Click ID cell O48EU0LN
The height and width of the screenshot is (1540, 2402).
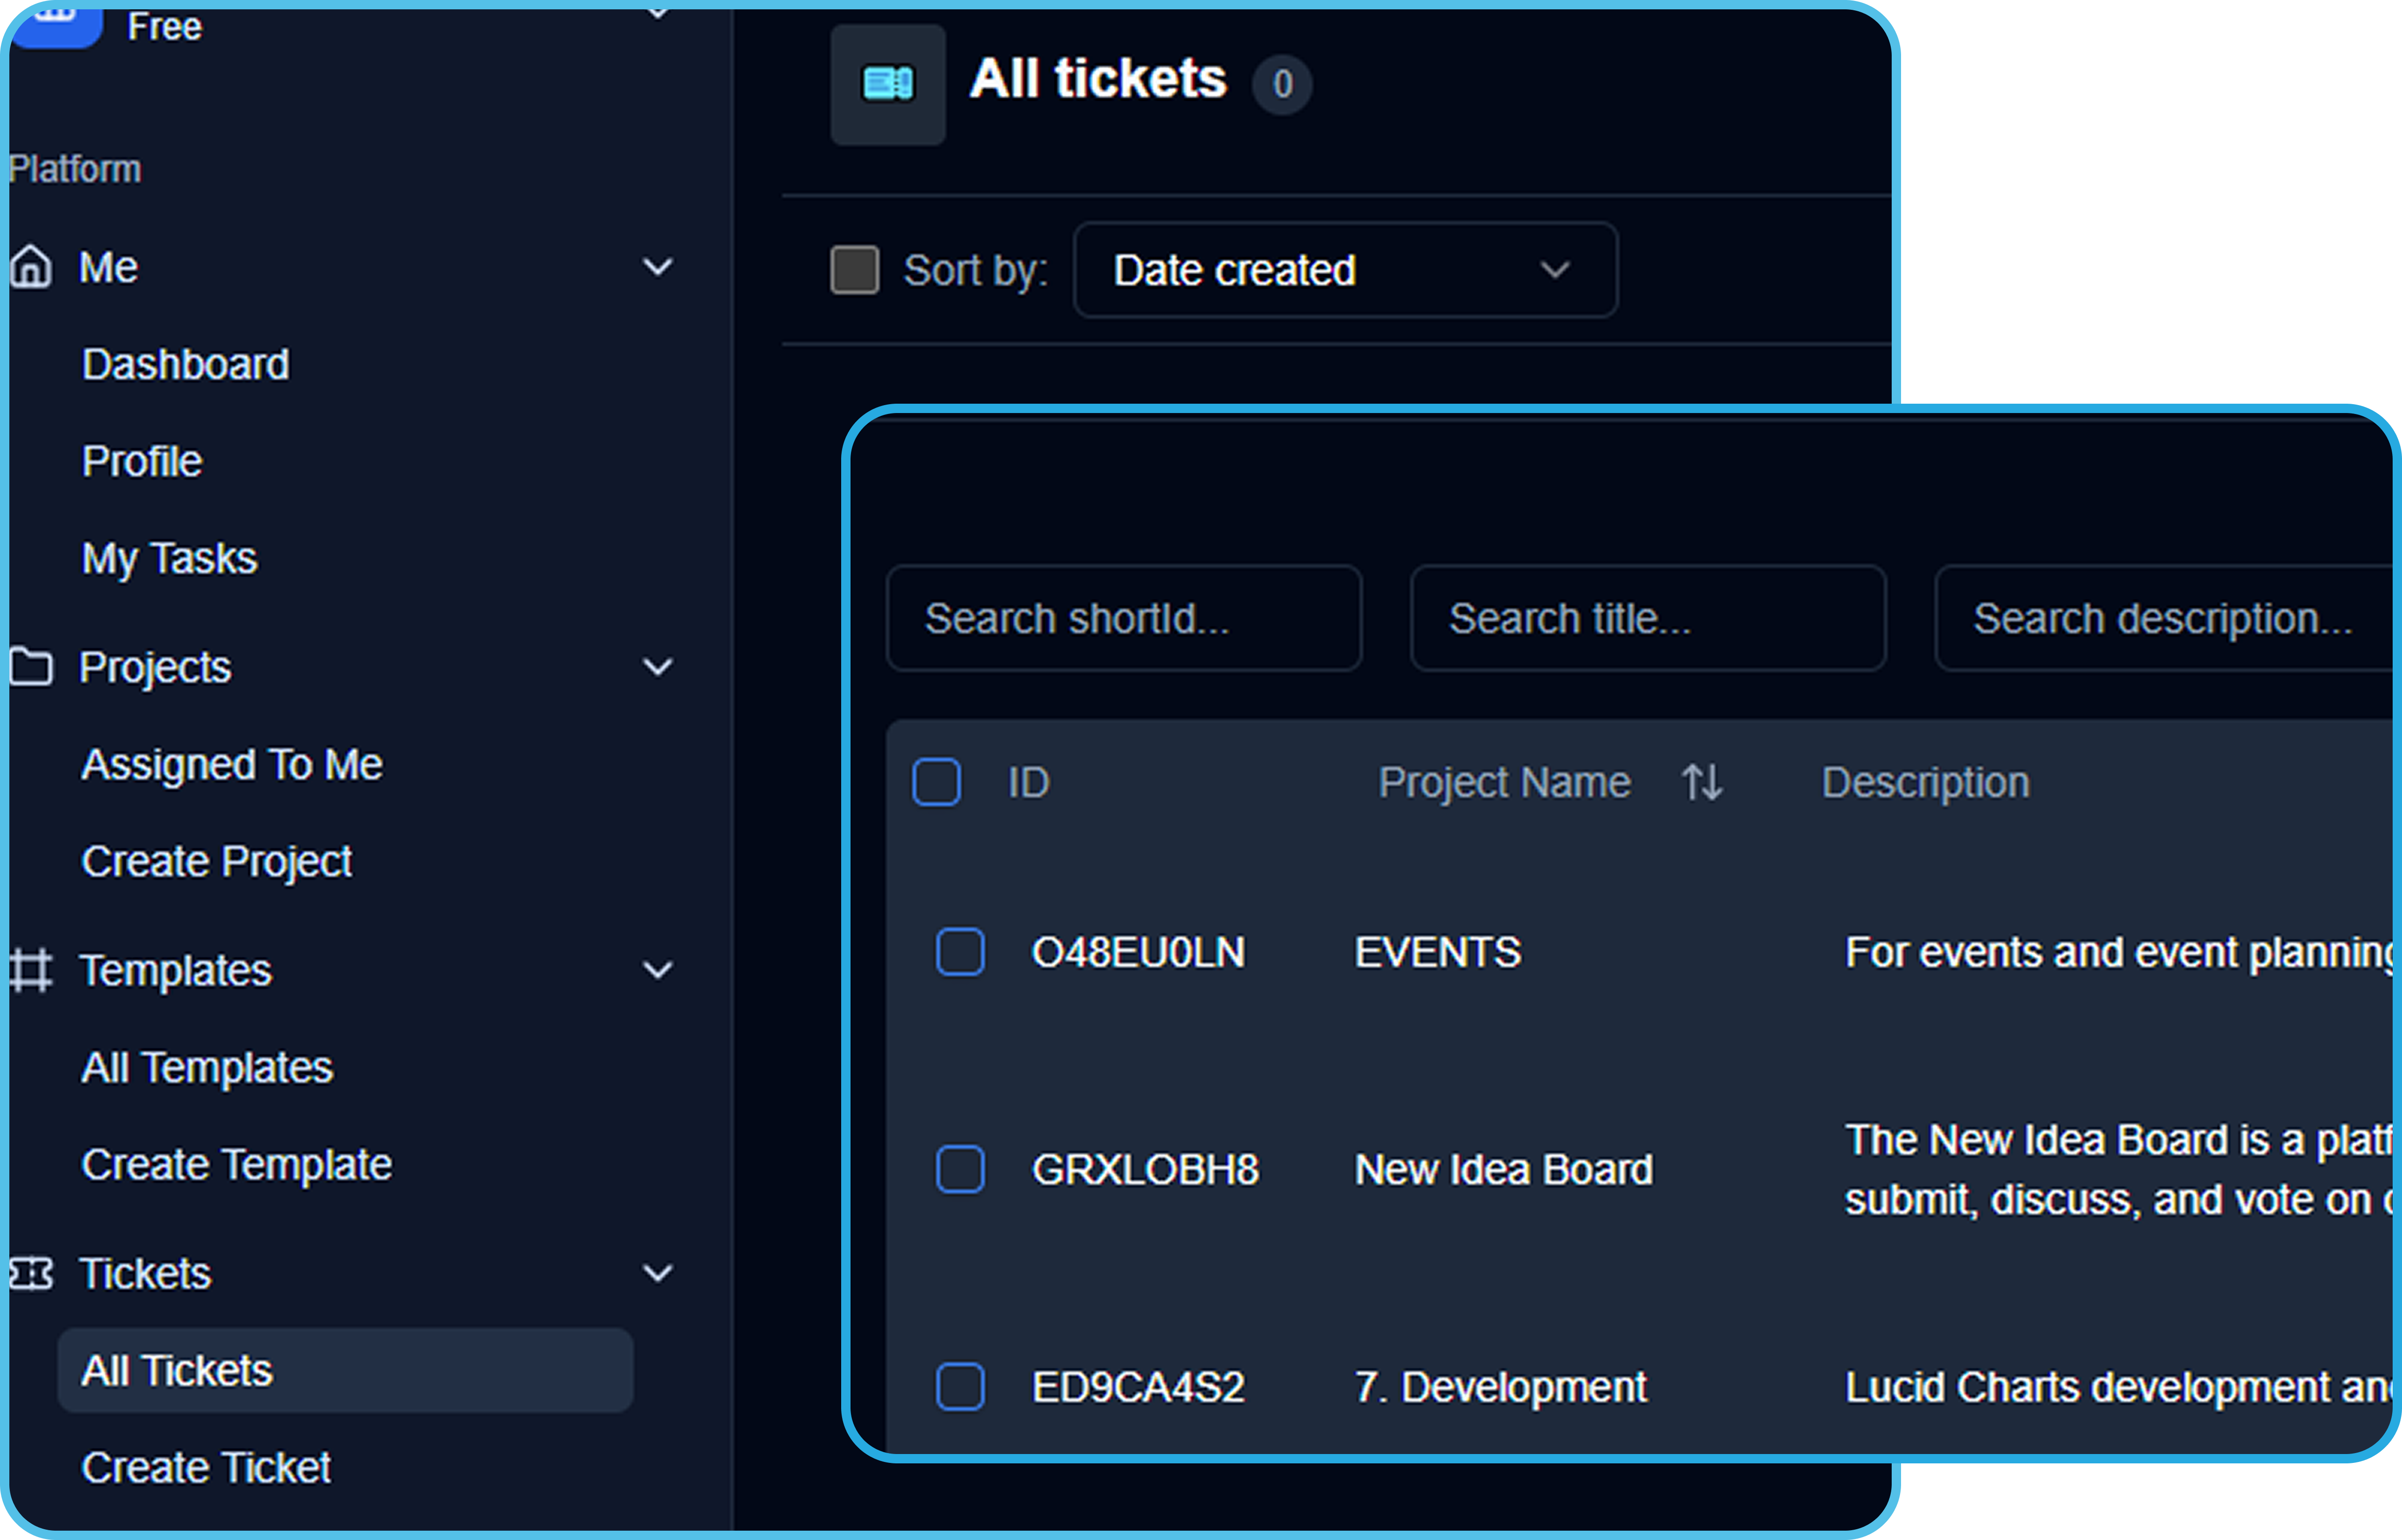(1139, 952)
